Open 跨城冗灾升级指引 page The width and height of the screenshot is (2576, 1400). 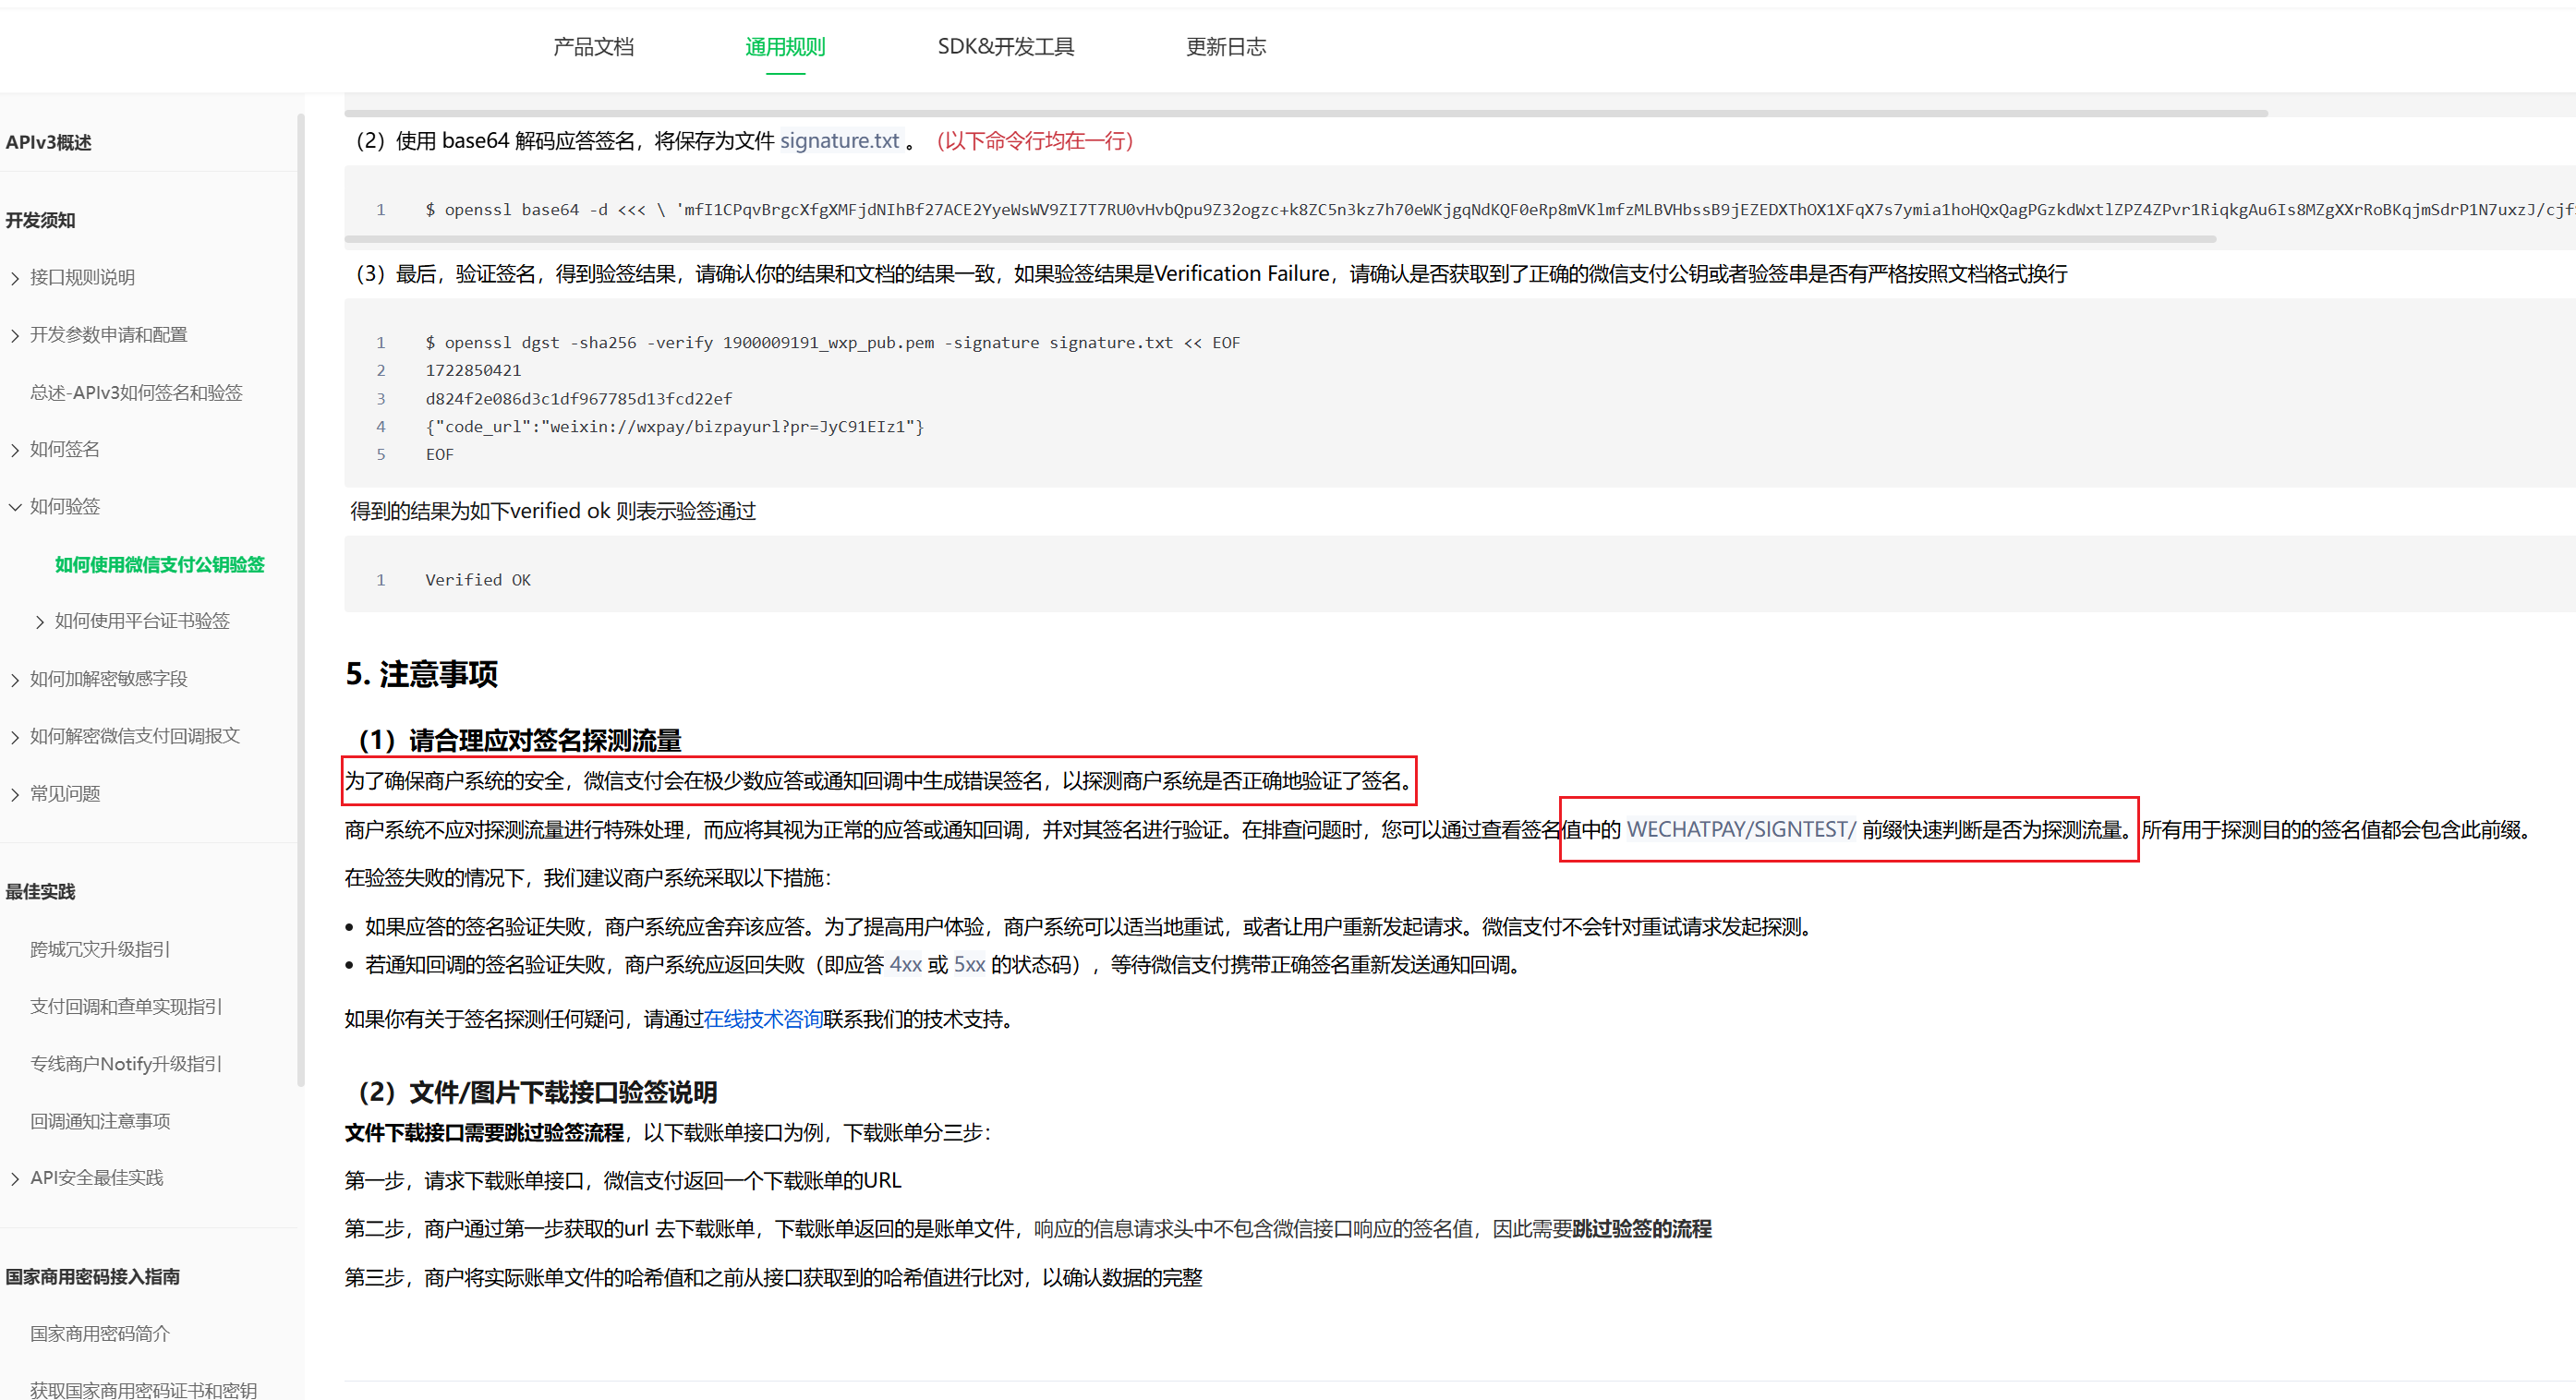tap(100, 949)
